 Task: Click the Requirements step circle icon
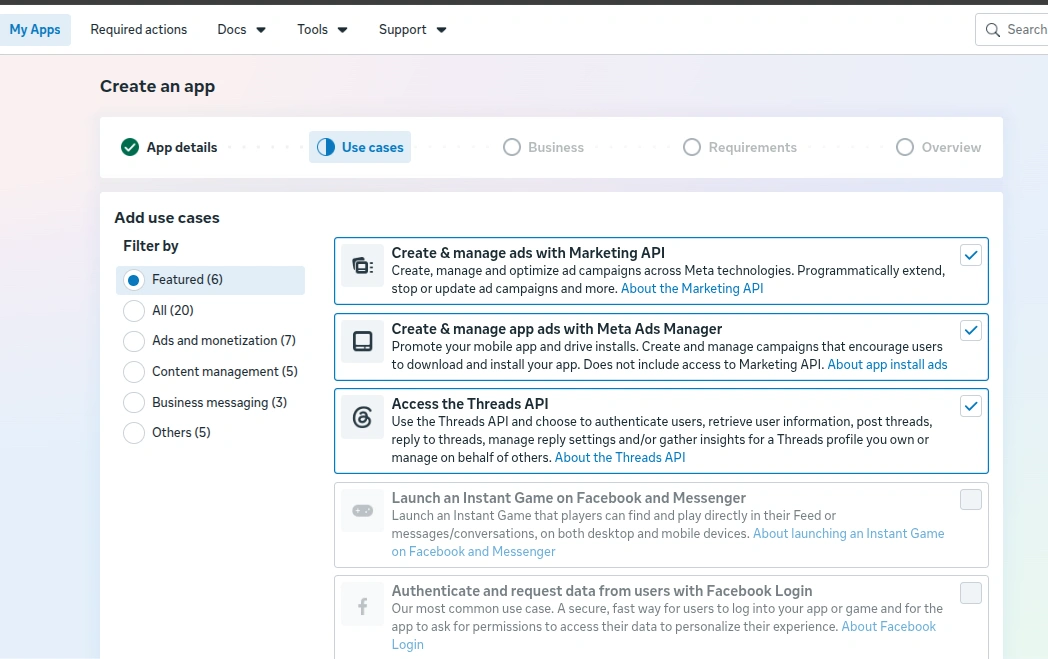pos(692,147)
